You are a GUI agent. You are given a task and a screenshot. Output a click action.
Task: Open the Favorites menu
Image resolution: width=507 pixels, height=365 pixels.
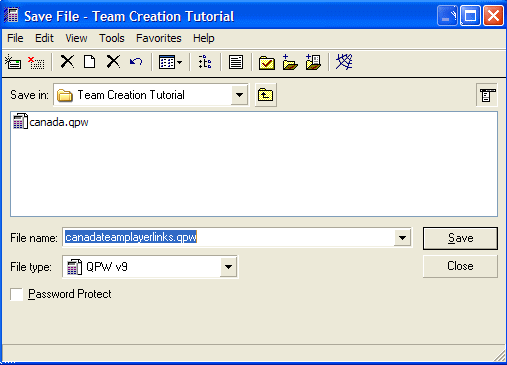point(159,38)
